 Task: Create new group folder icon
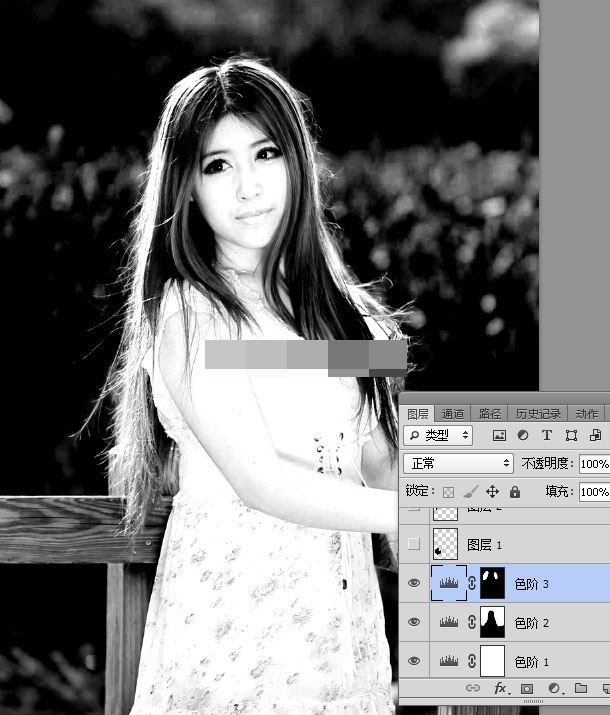tap(580, 689)
